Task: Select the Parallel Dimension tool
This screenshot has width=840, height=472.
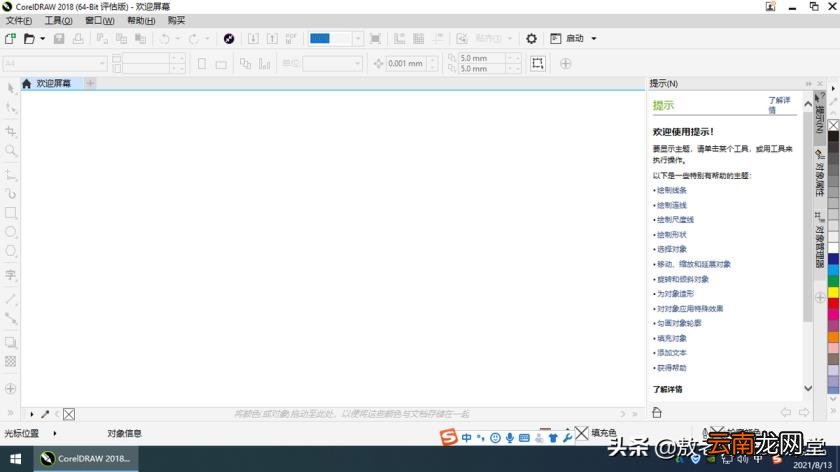Action: coord(11,299)
